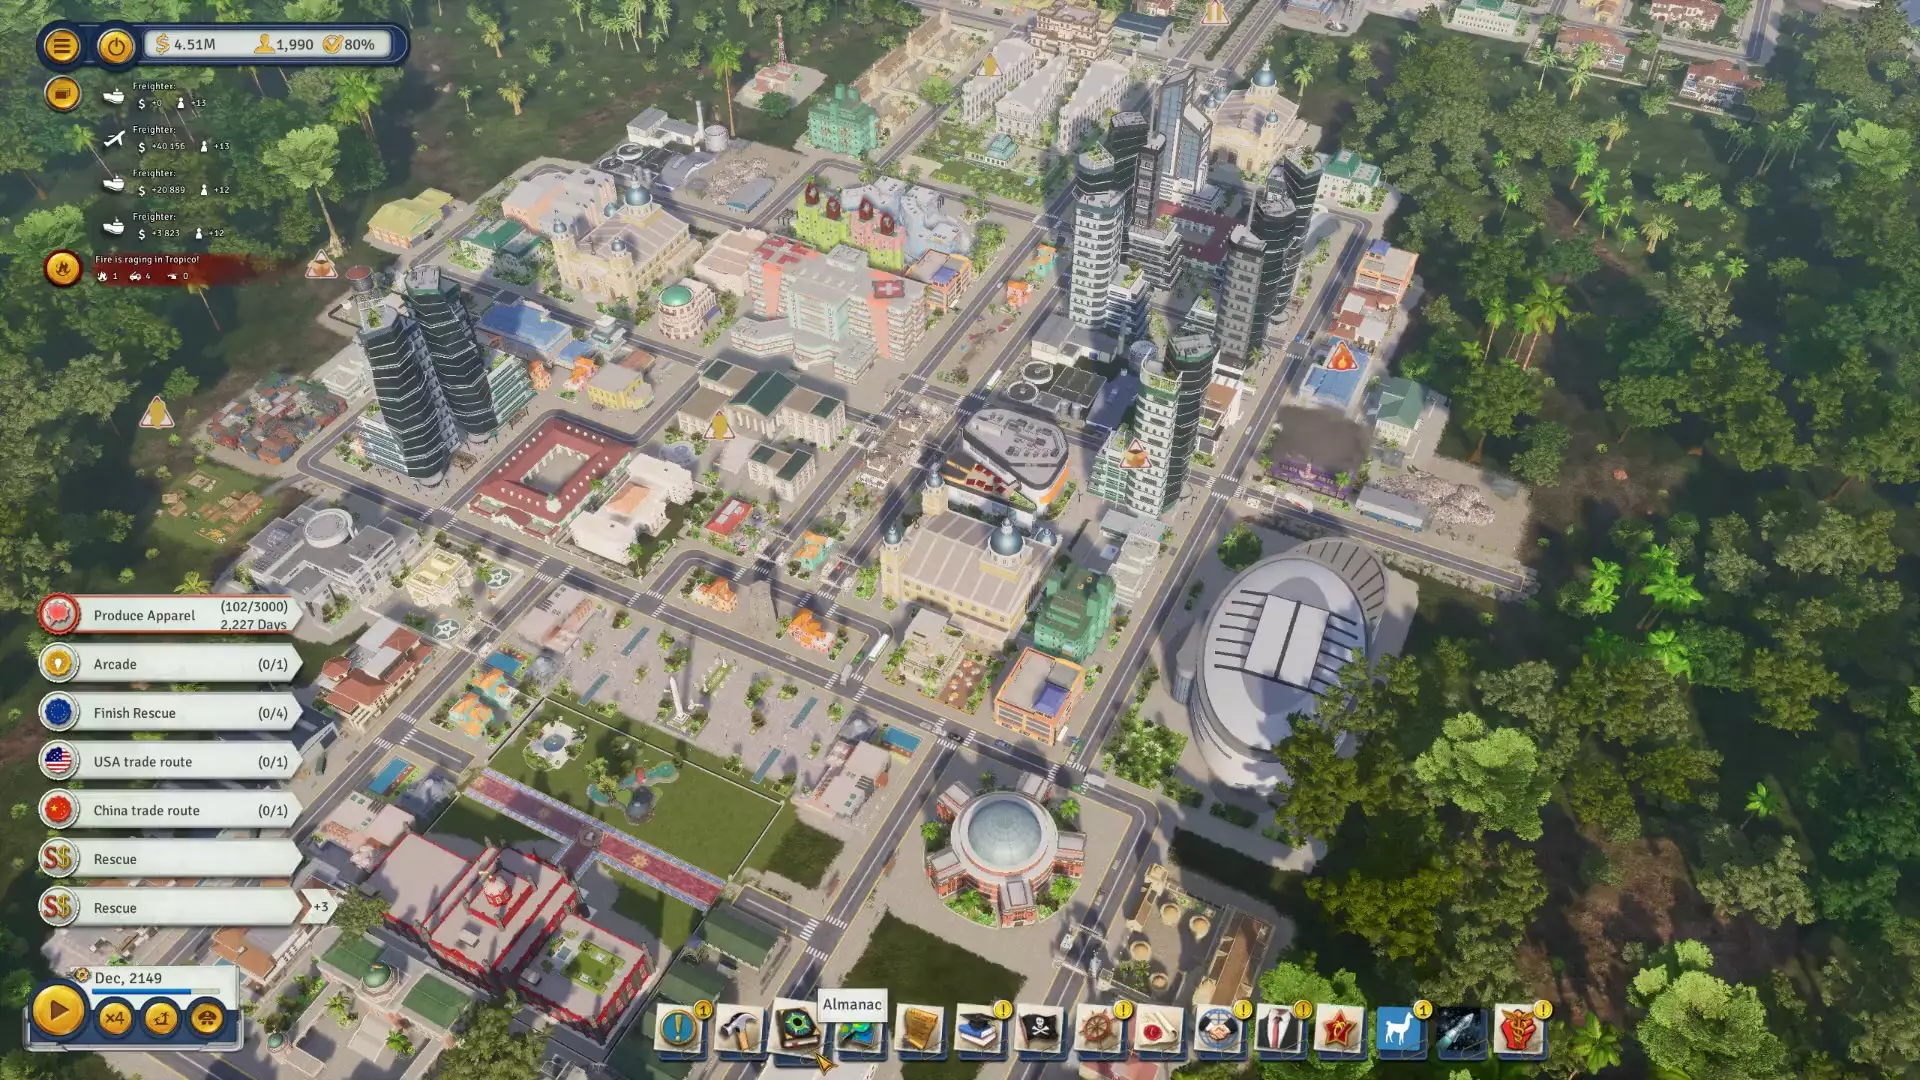Toggle the golden hat button by date
Viewport: 1920px width, 1080px height.
tap(207, 1019)
